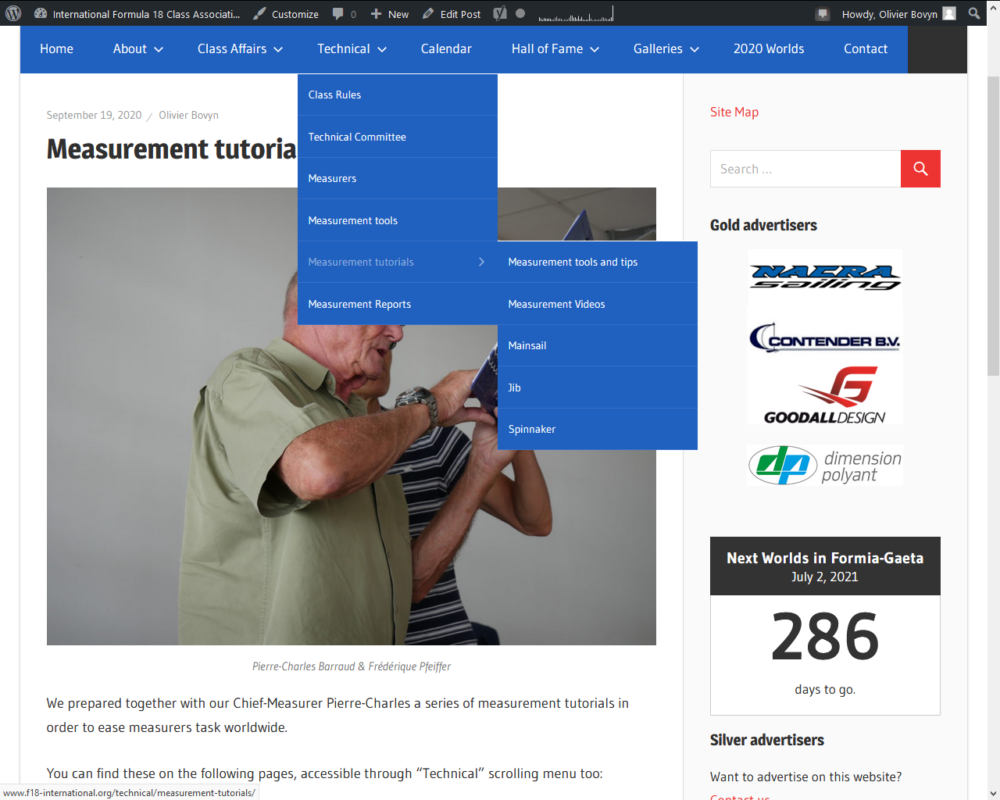
Task: Expand the Class Affairs menu
Action: tap(240, 49)
